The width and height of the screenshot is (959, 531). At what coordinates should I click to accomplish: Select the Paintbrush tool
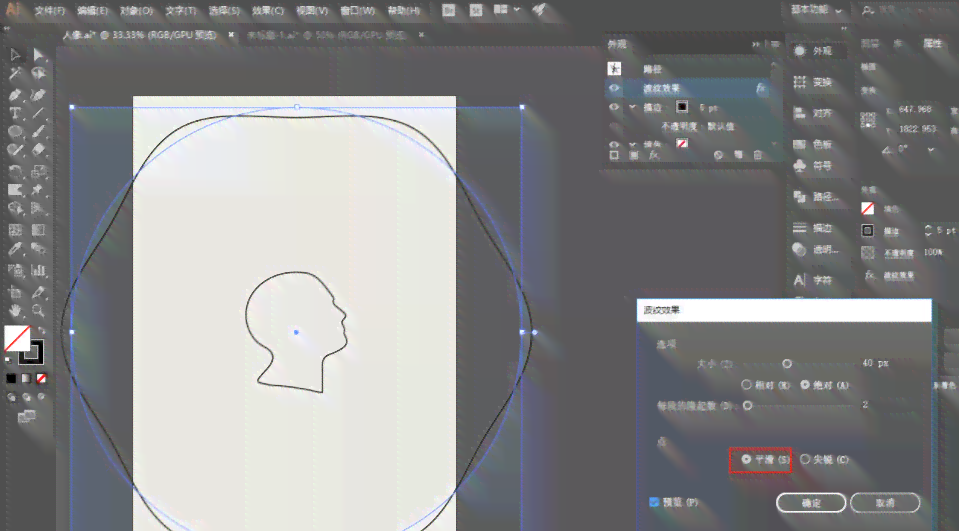tap(39, 132)
